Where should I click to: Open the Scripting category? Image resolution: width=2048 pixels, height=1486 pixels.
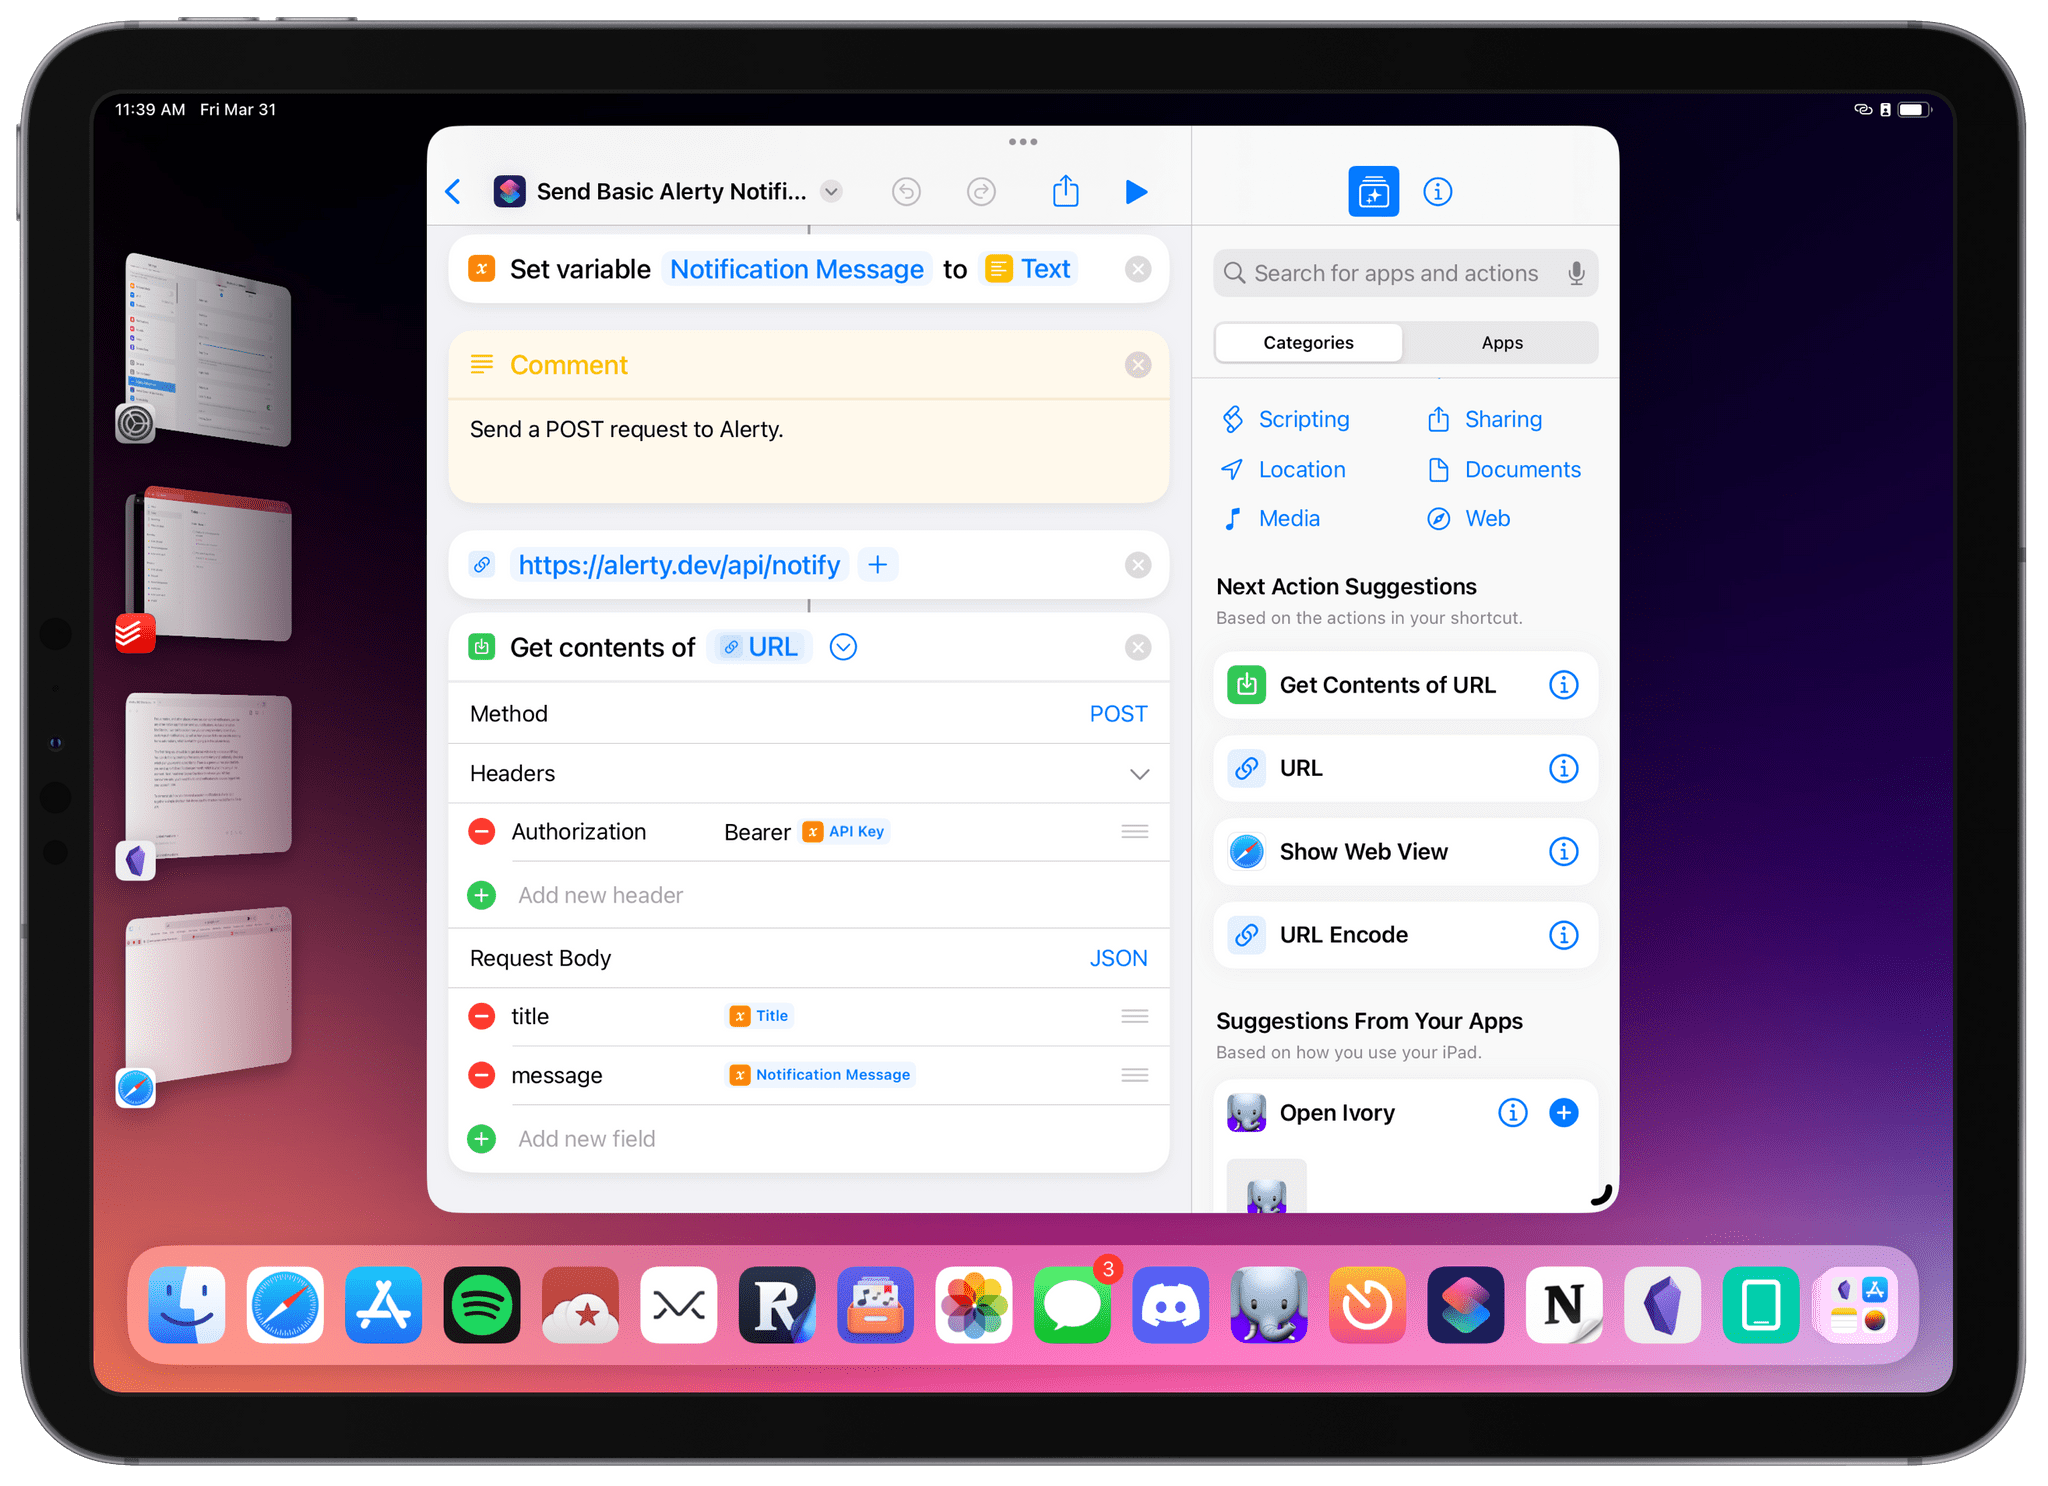click(1285, 419)
